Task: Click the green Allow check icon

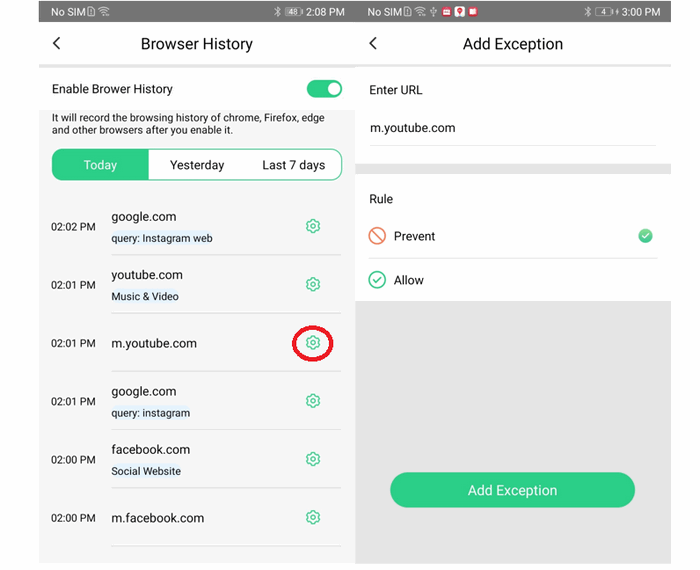Action: [x=377, y=280]
